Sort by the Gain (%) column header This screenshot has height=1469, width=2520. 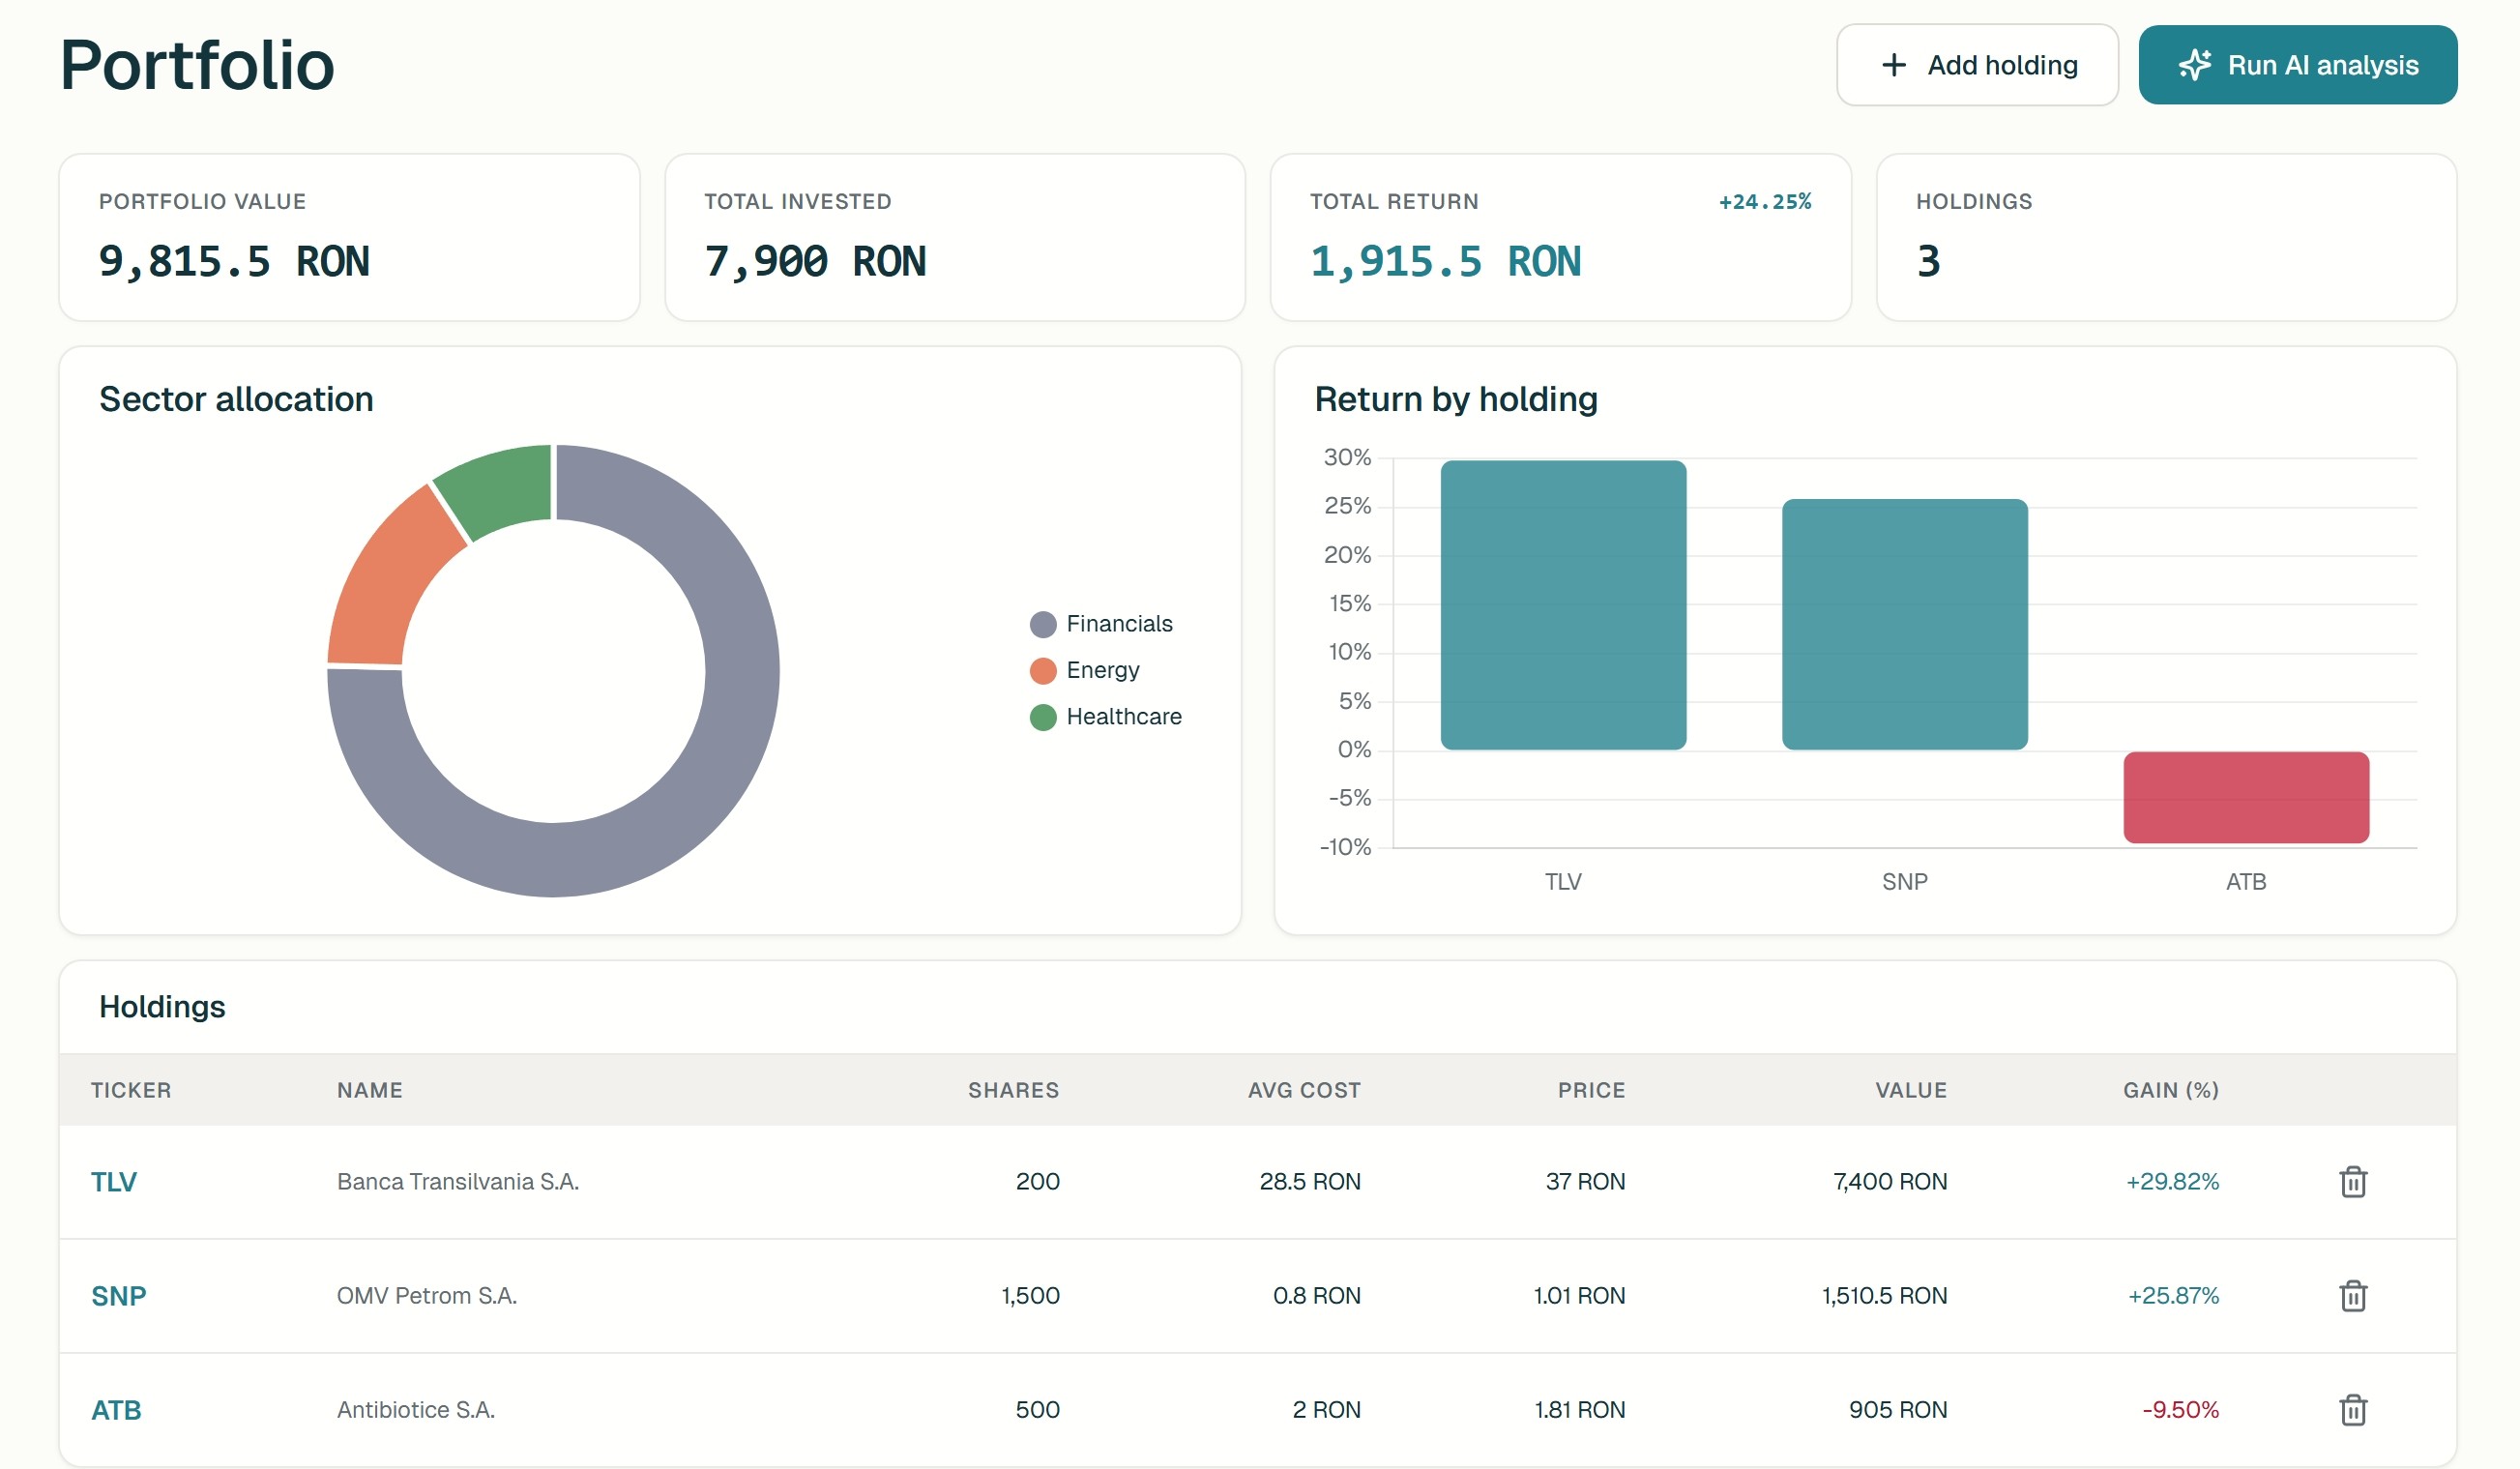[2170, 1090]
